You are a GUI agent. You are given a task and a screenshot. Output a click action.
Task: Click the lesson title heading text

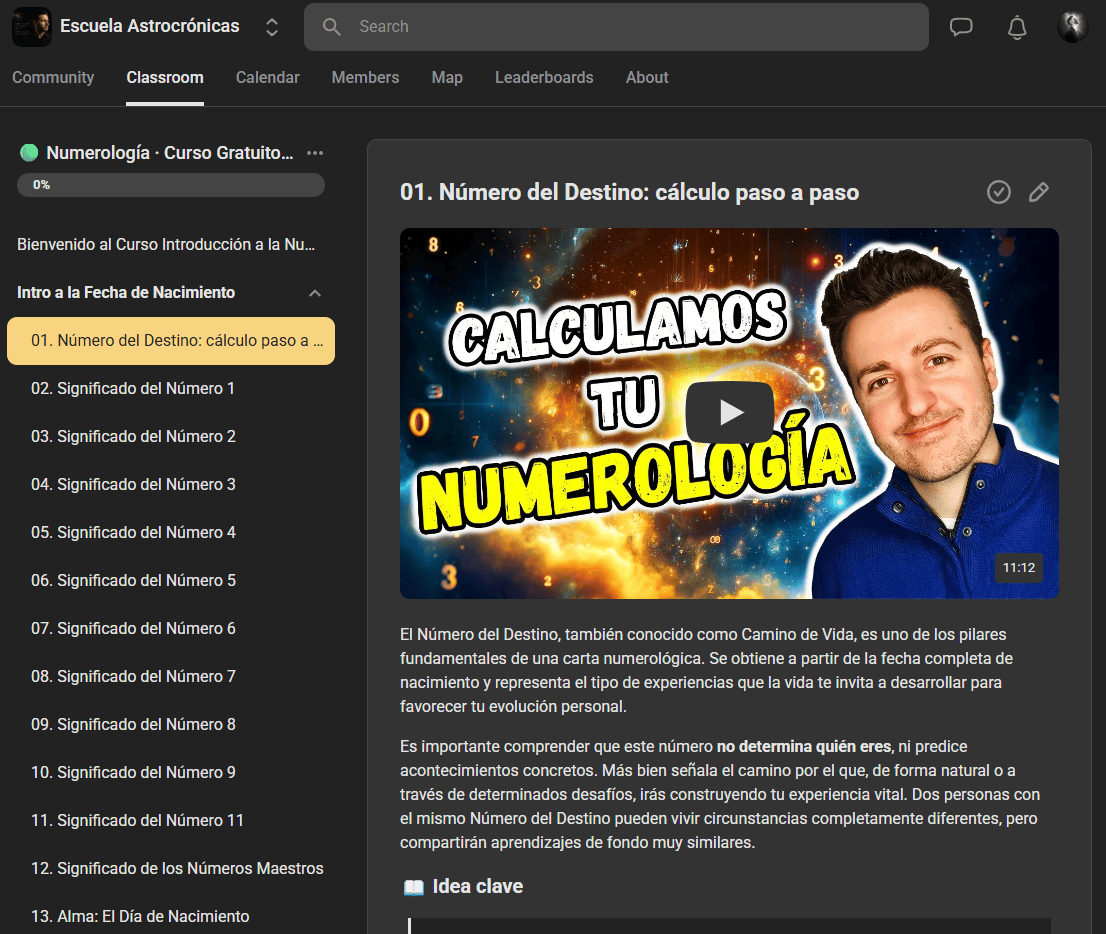629,192
